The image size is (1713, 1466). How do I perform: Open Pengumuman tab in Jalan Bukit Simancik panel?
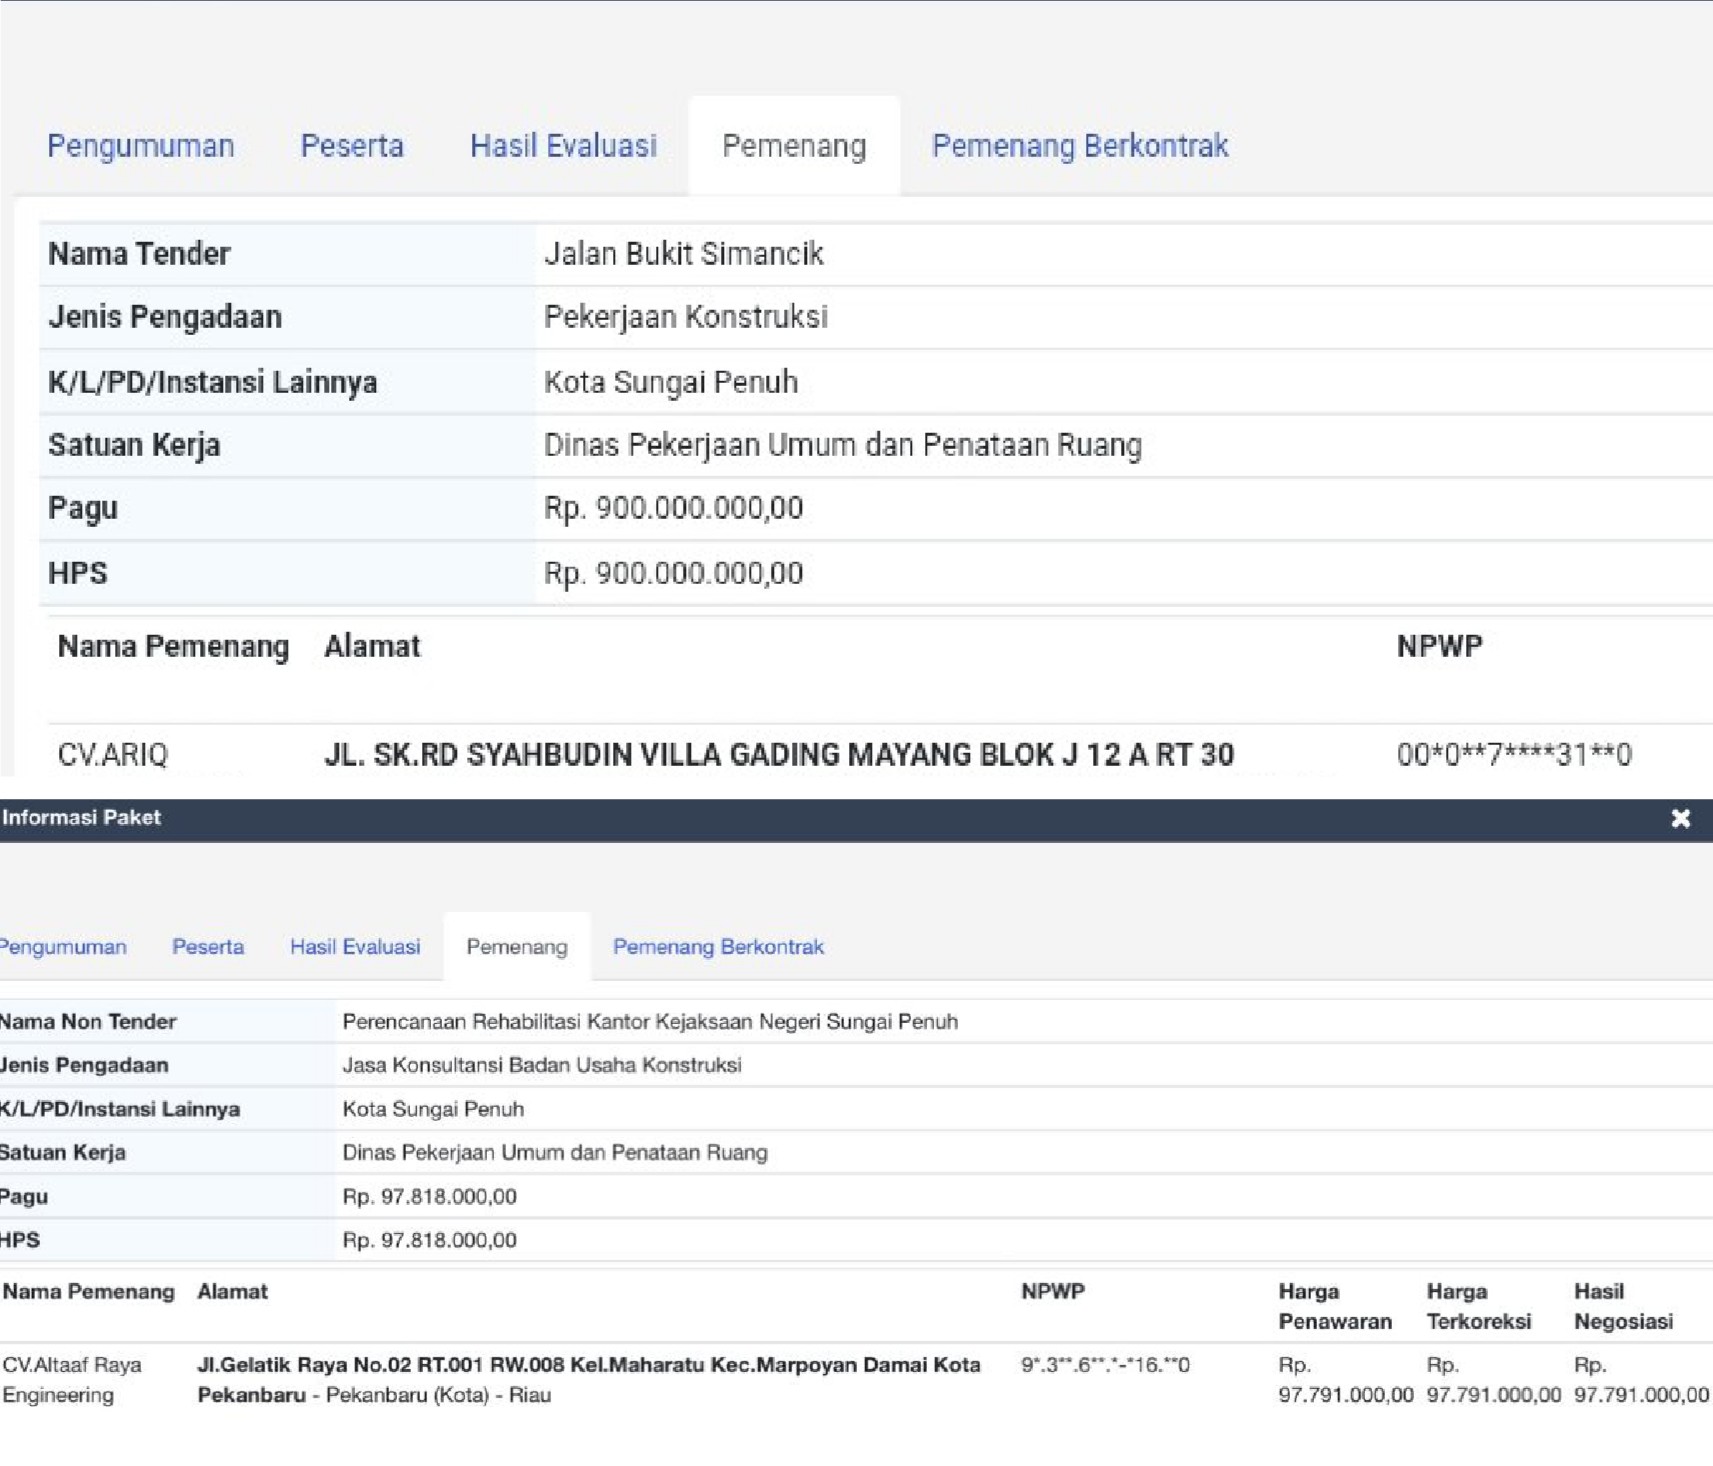click(x=141, y=146)
